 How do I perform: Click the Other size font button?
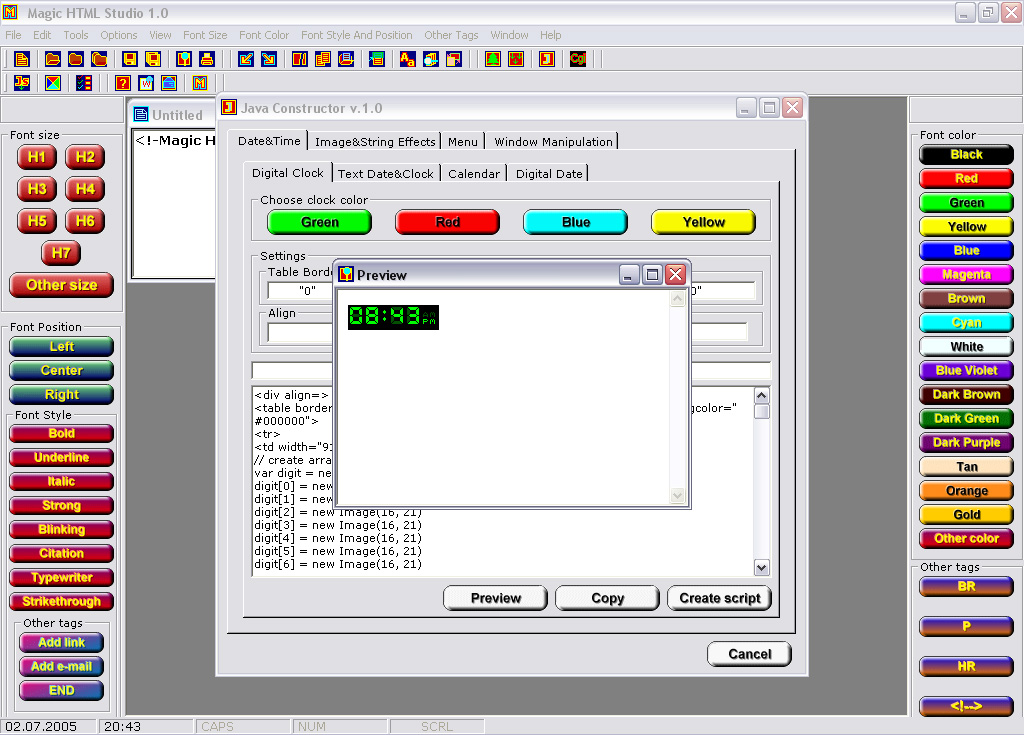coord(61,285)
